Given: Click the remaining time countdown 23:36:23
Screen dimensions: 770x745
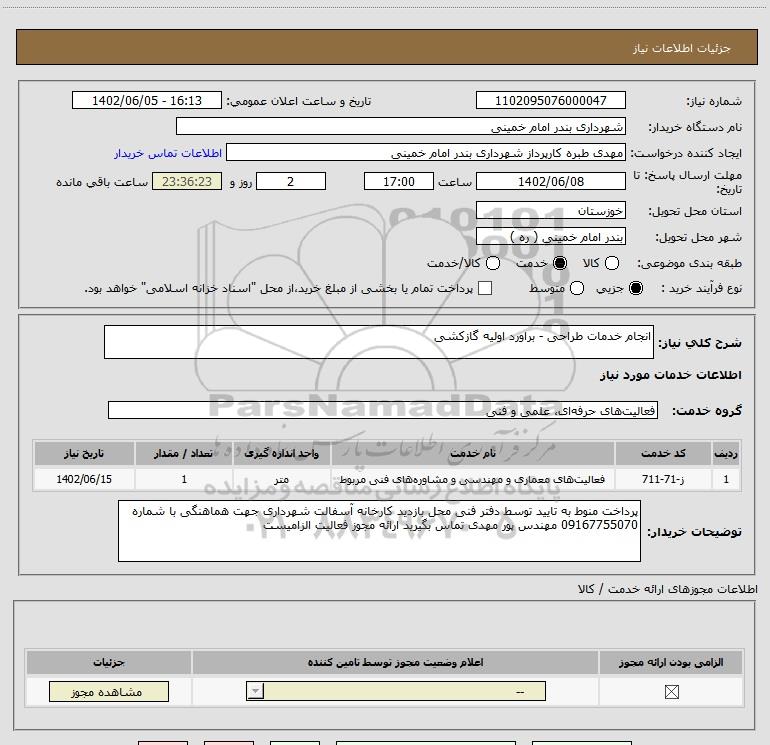Looking at the screenshot, I should click(187, 181).
